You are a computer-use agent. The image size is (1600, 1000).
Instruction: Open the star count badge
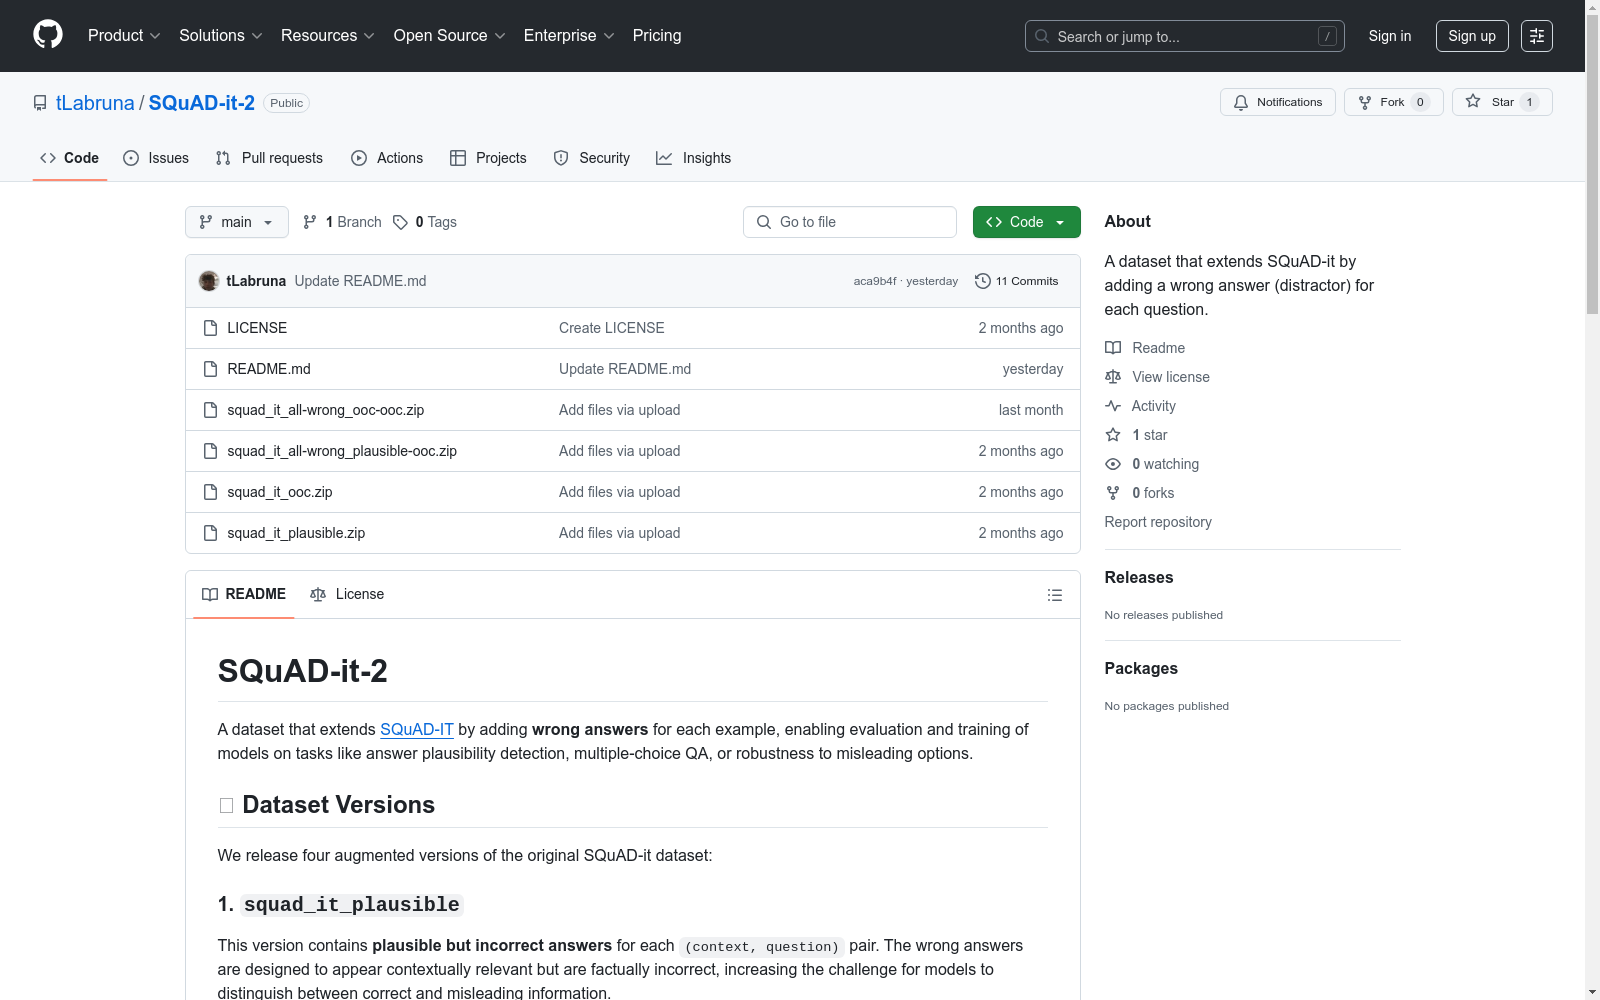[x=1529, y=102]
